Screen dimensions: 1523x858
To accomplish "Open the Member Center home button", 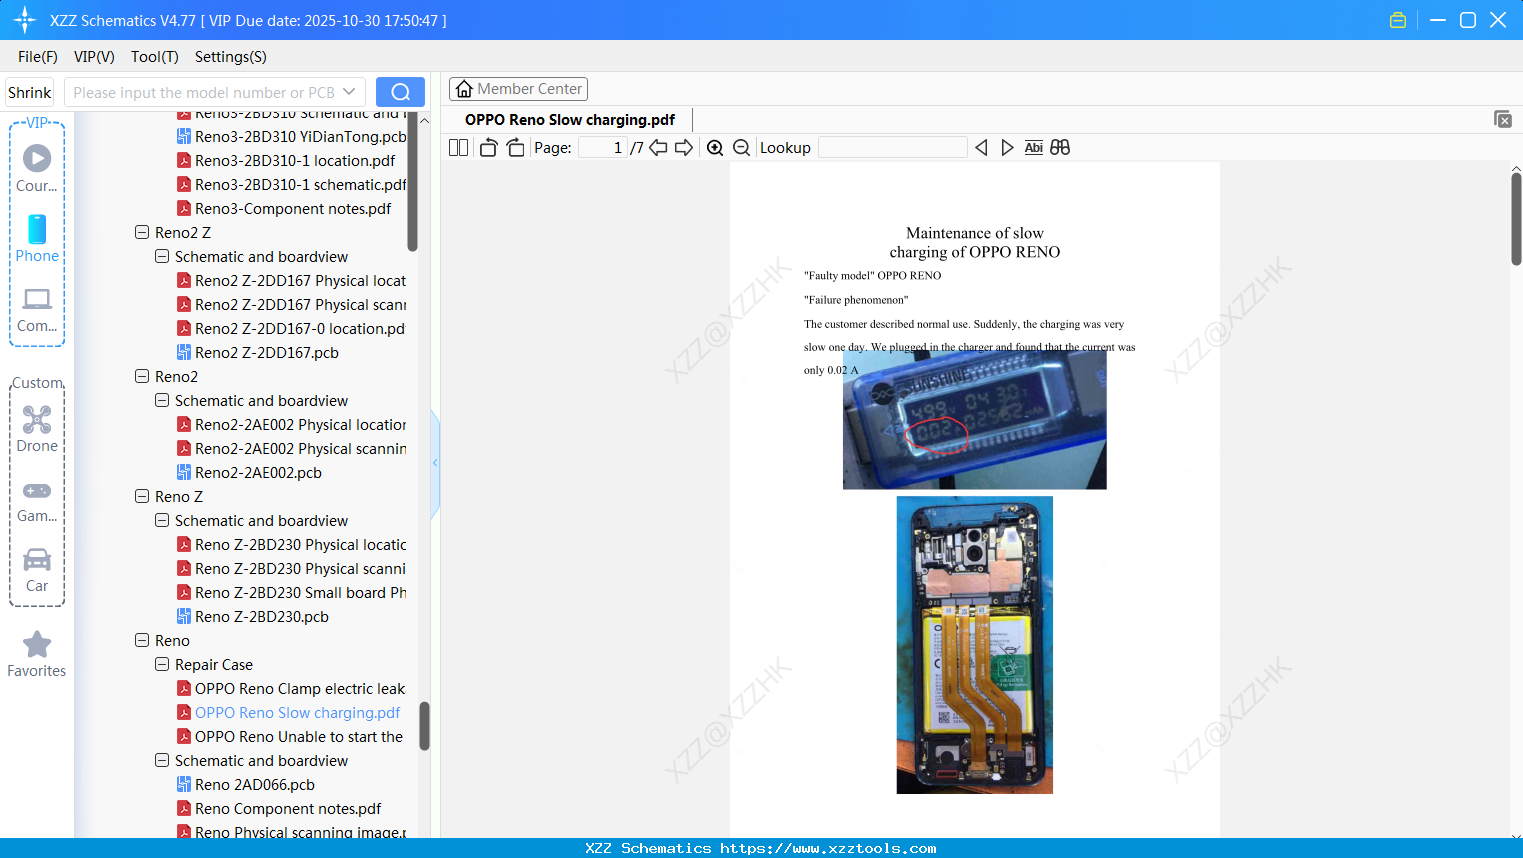I will 518,89.
